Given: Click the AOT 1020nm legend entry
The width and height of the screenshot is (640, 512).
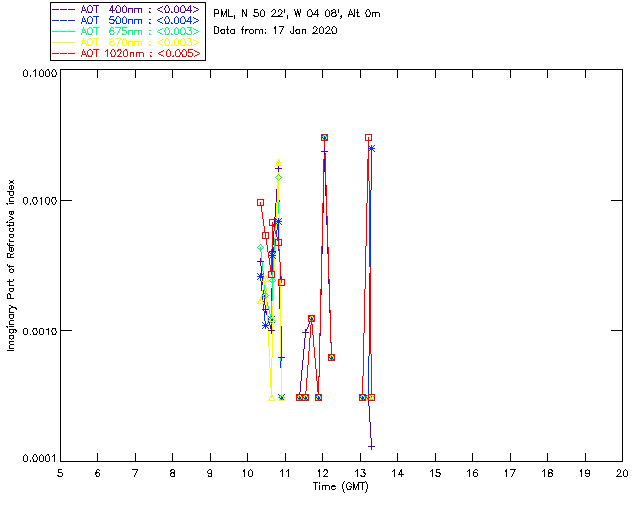Looking at the screenshot, I should (127, 53).
